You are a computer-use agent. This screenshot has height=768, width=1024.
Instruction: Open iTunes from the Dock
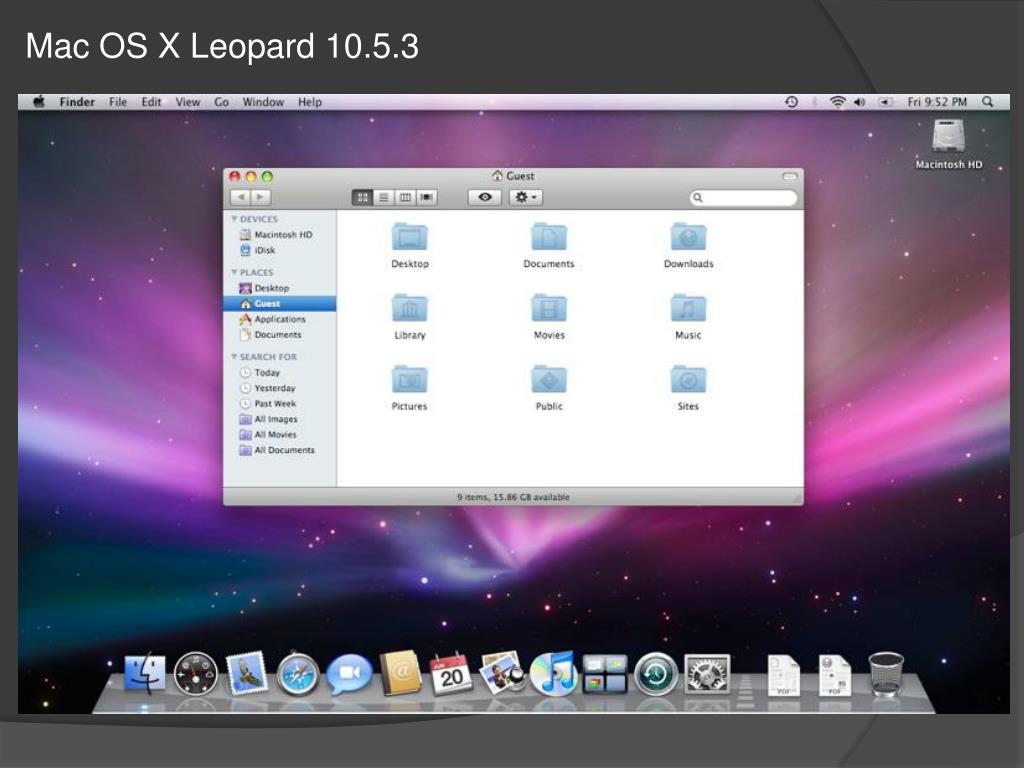tap(553, 673)
